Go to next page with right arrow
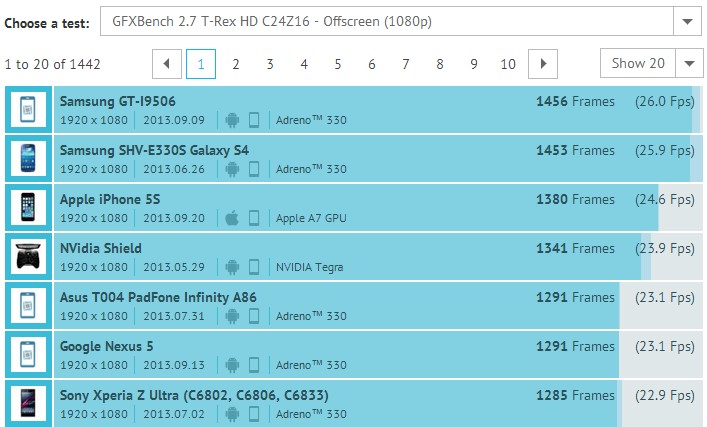The height and width of the screenshot is (427, 707). coord(543,64)
